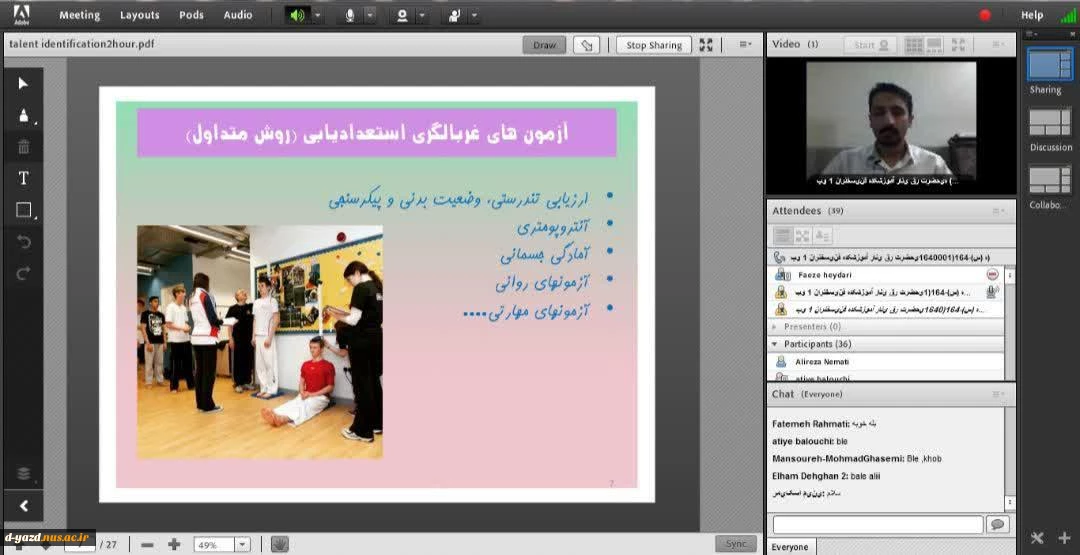Viewport: 1080px width, 555px height.
Task: Click the red status icon beside Faeze heydari
Action: pos(992,274)
